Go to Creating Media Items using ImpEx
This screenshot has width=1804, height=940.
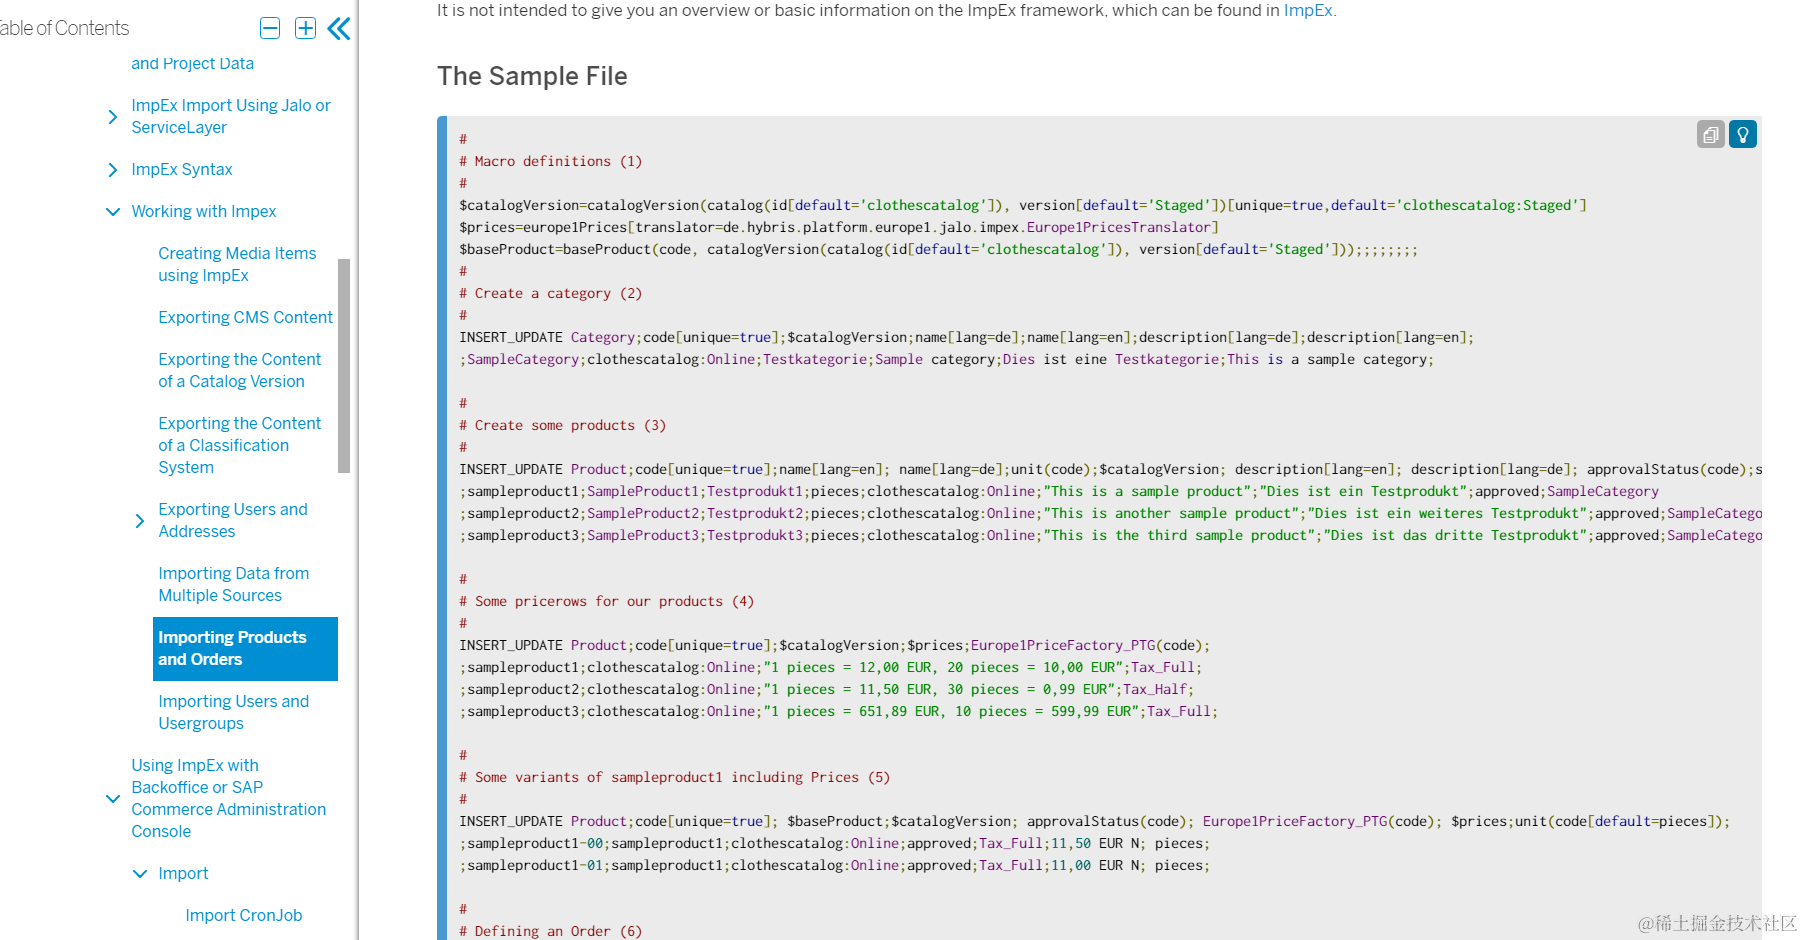coord(237,264)
